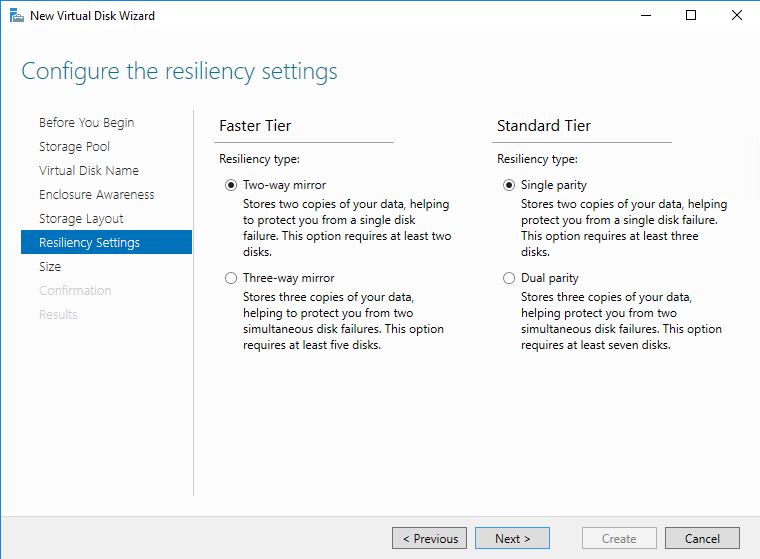Viewport: 760px width, 559px height.
Task: Click the Cancel button
Action: point(702,539)
